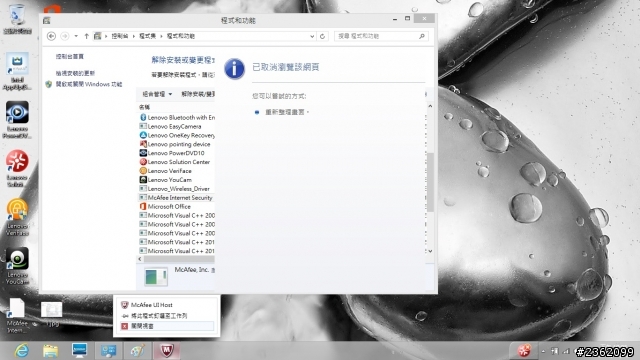This screenshot has height=360, width=640.
Task: Open the 組合管理 dropdown menu
Action: tap(157, 94)
